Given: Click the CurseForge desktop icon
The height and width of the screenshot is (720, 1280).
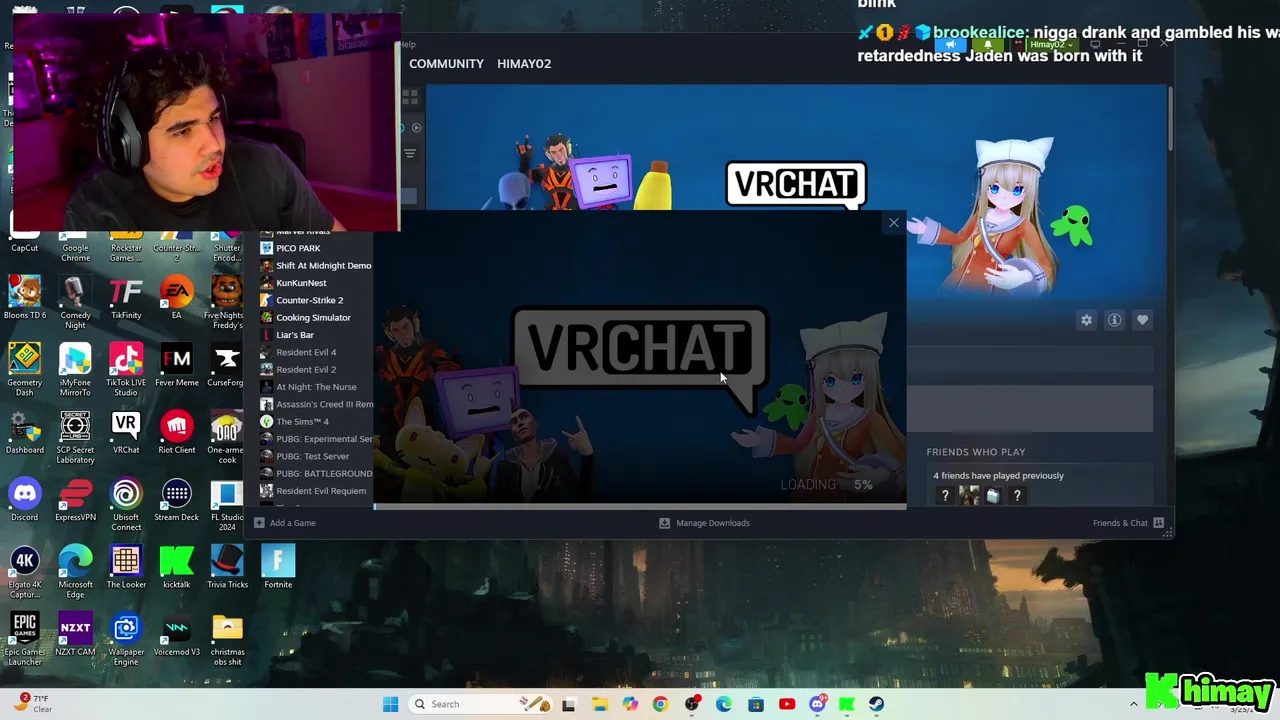Looking at the screenshot, I should click(x=227, y=365).
